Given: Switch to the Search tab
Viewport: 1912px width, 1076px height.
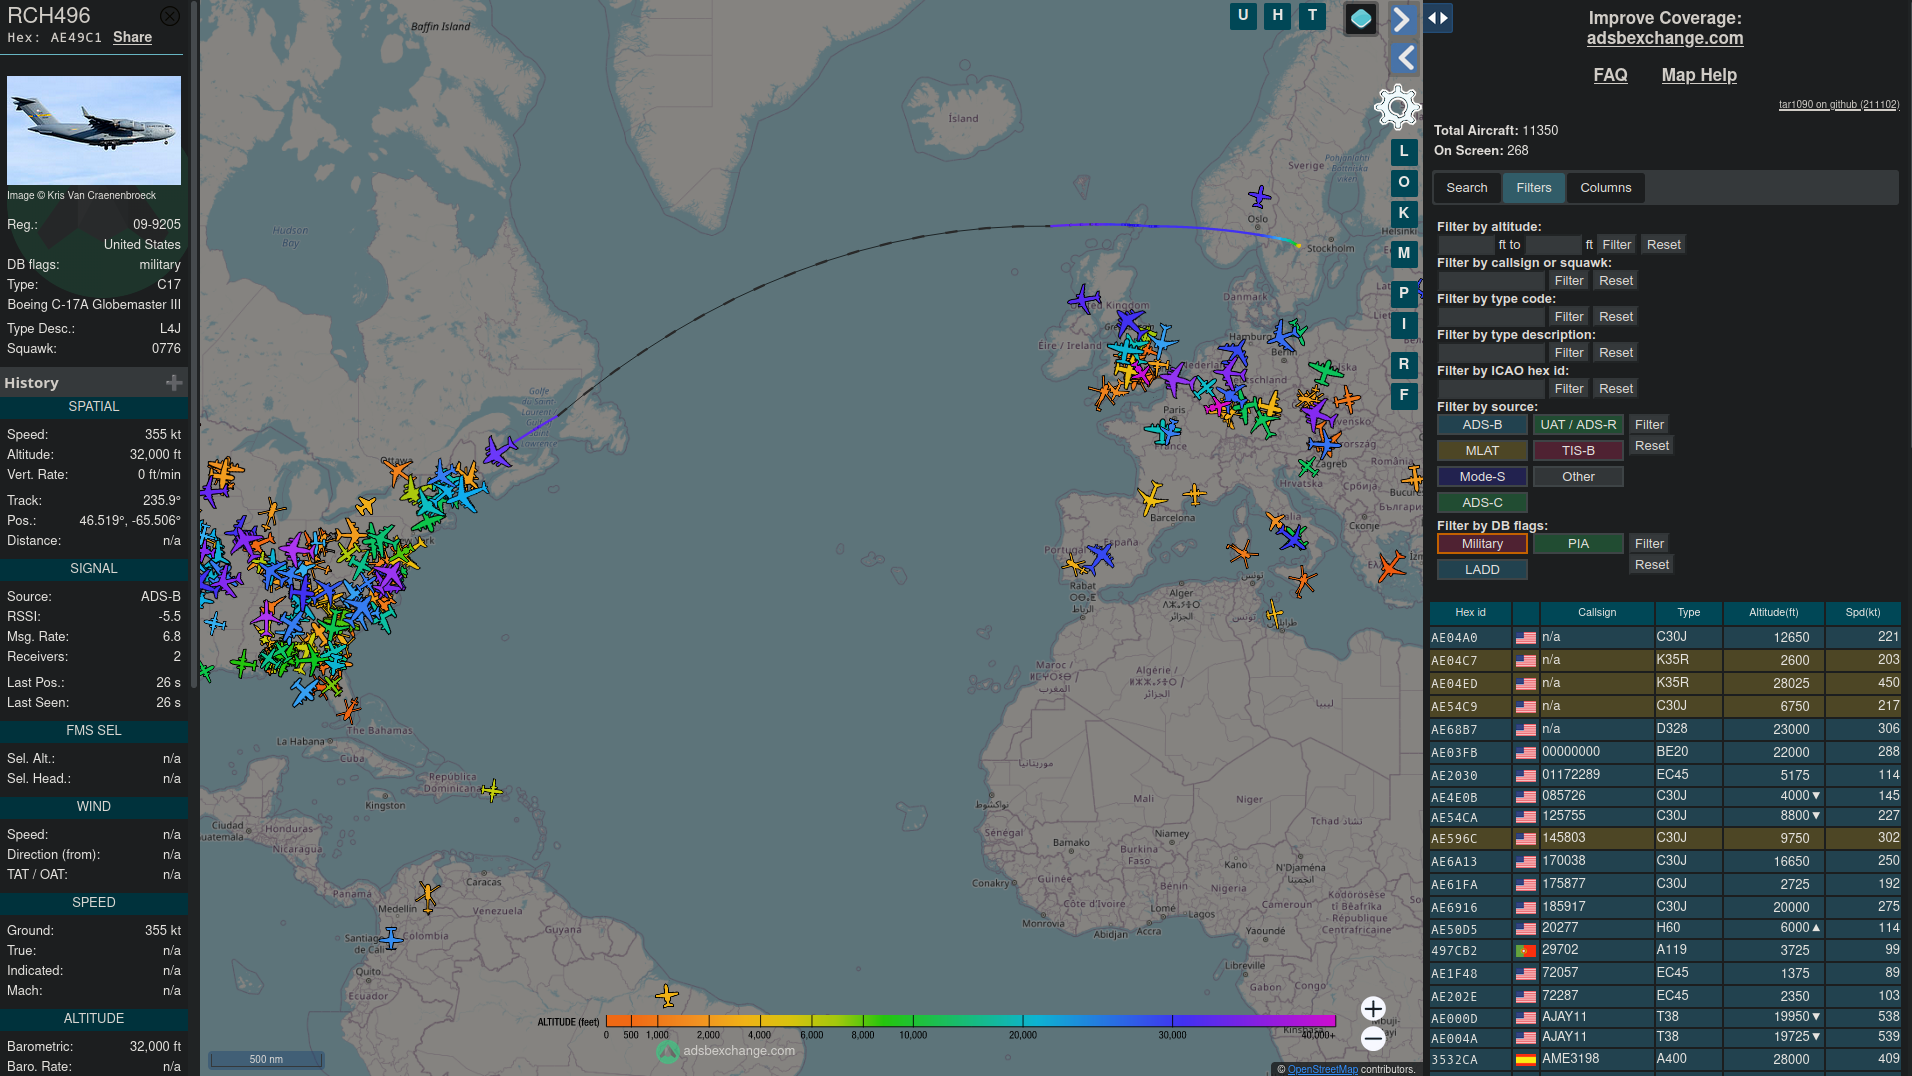Looking at the screenshot, I should (x=1466, y=188).
